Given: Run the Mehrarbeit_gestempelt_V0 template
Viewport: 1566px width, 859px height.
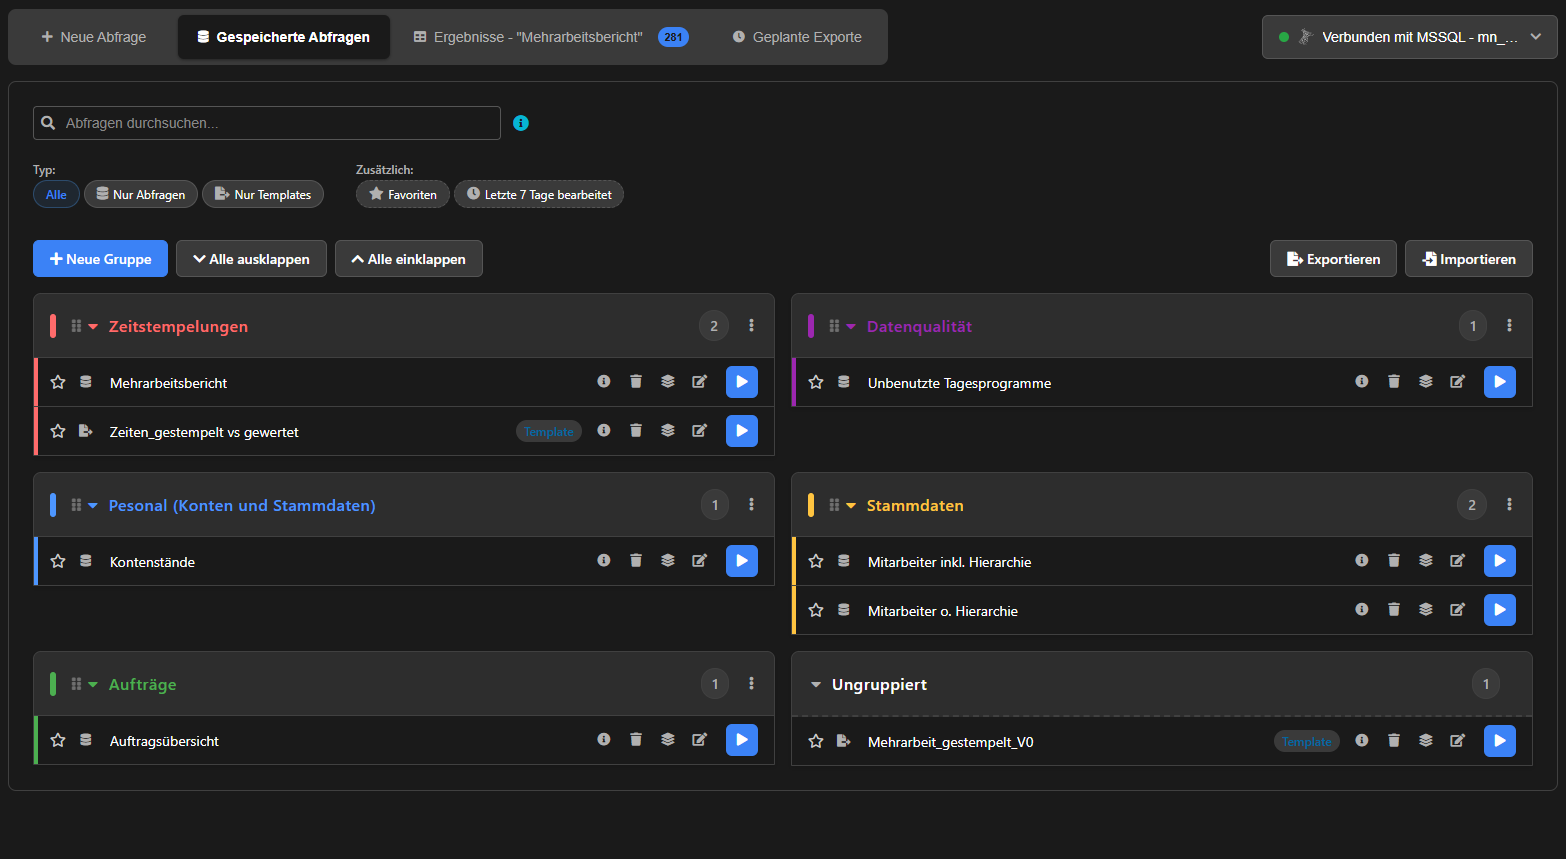Looking at the screenshot, I should click(1499, 741).
